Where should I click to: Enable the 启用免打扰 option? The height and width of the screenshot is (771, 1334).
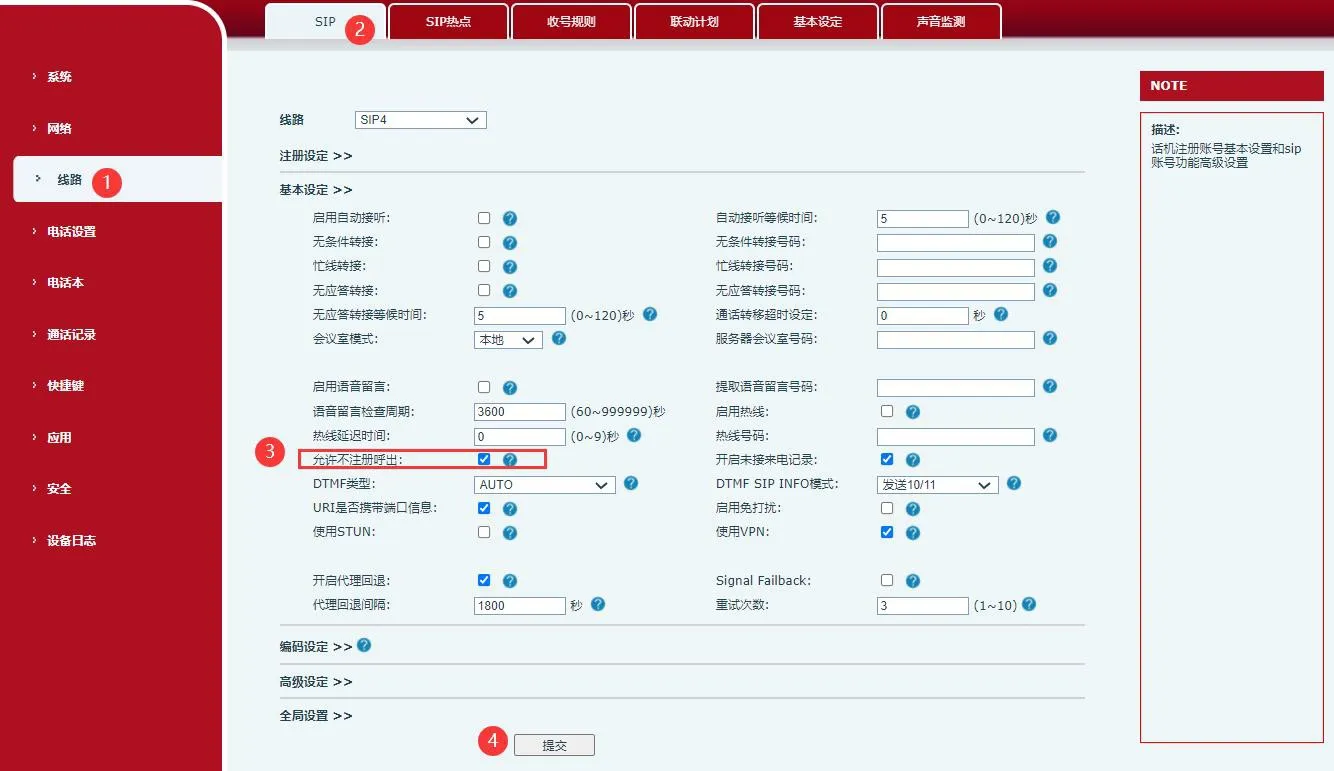pyautogui.click(x=887, y=508)
